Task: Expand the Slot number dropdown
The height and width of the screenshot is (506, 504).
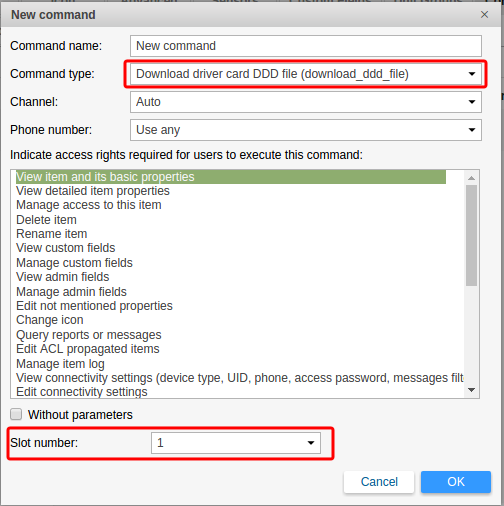Action: pyautogui.click(x=236, y=443)
